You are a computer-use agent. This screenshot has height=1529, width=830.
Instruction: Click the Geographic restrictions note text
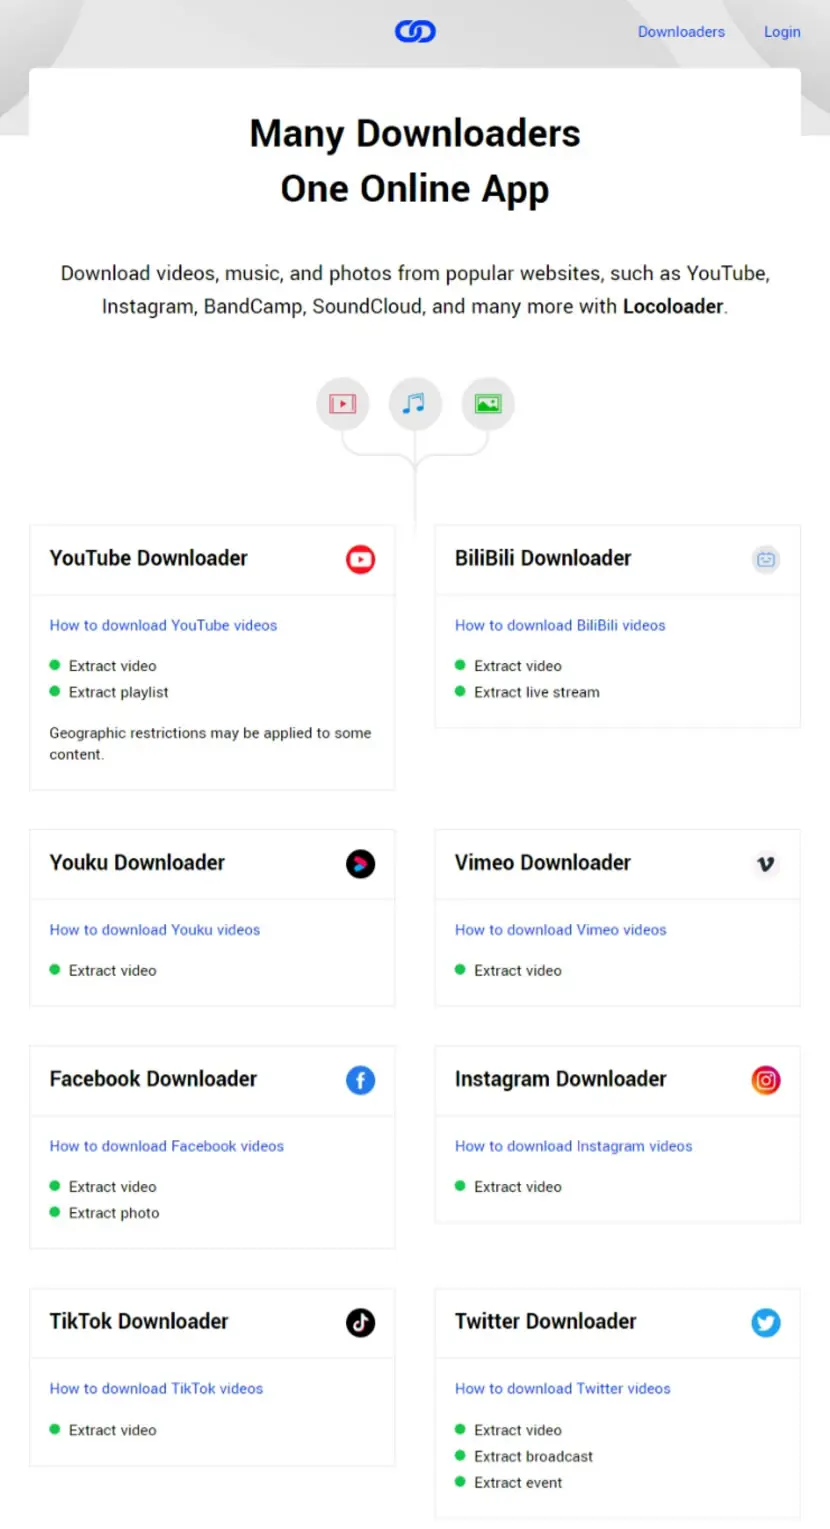[210, 744]
